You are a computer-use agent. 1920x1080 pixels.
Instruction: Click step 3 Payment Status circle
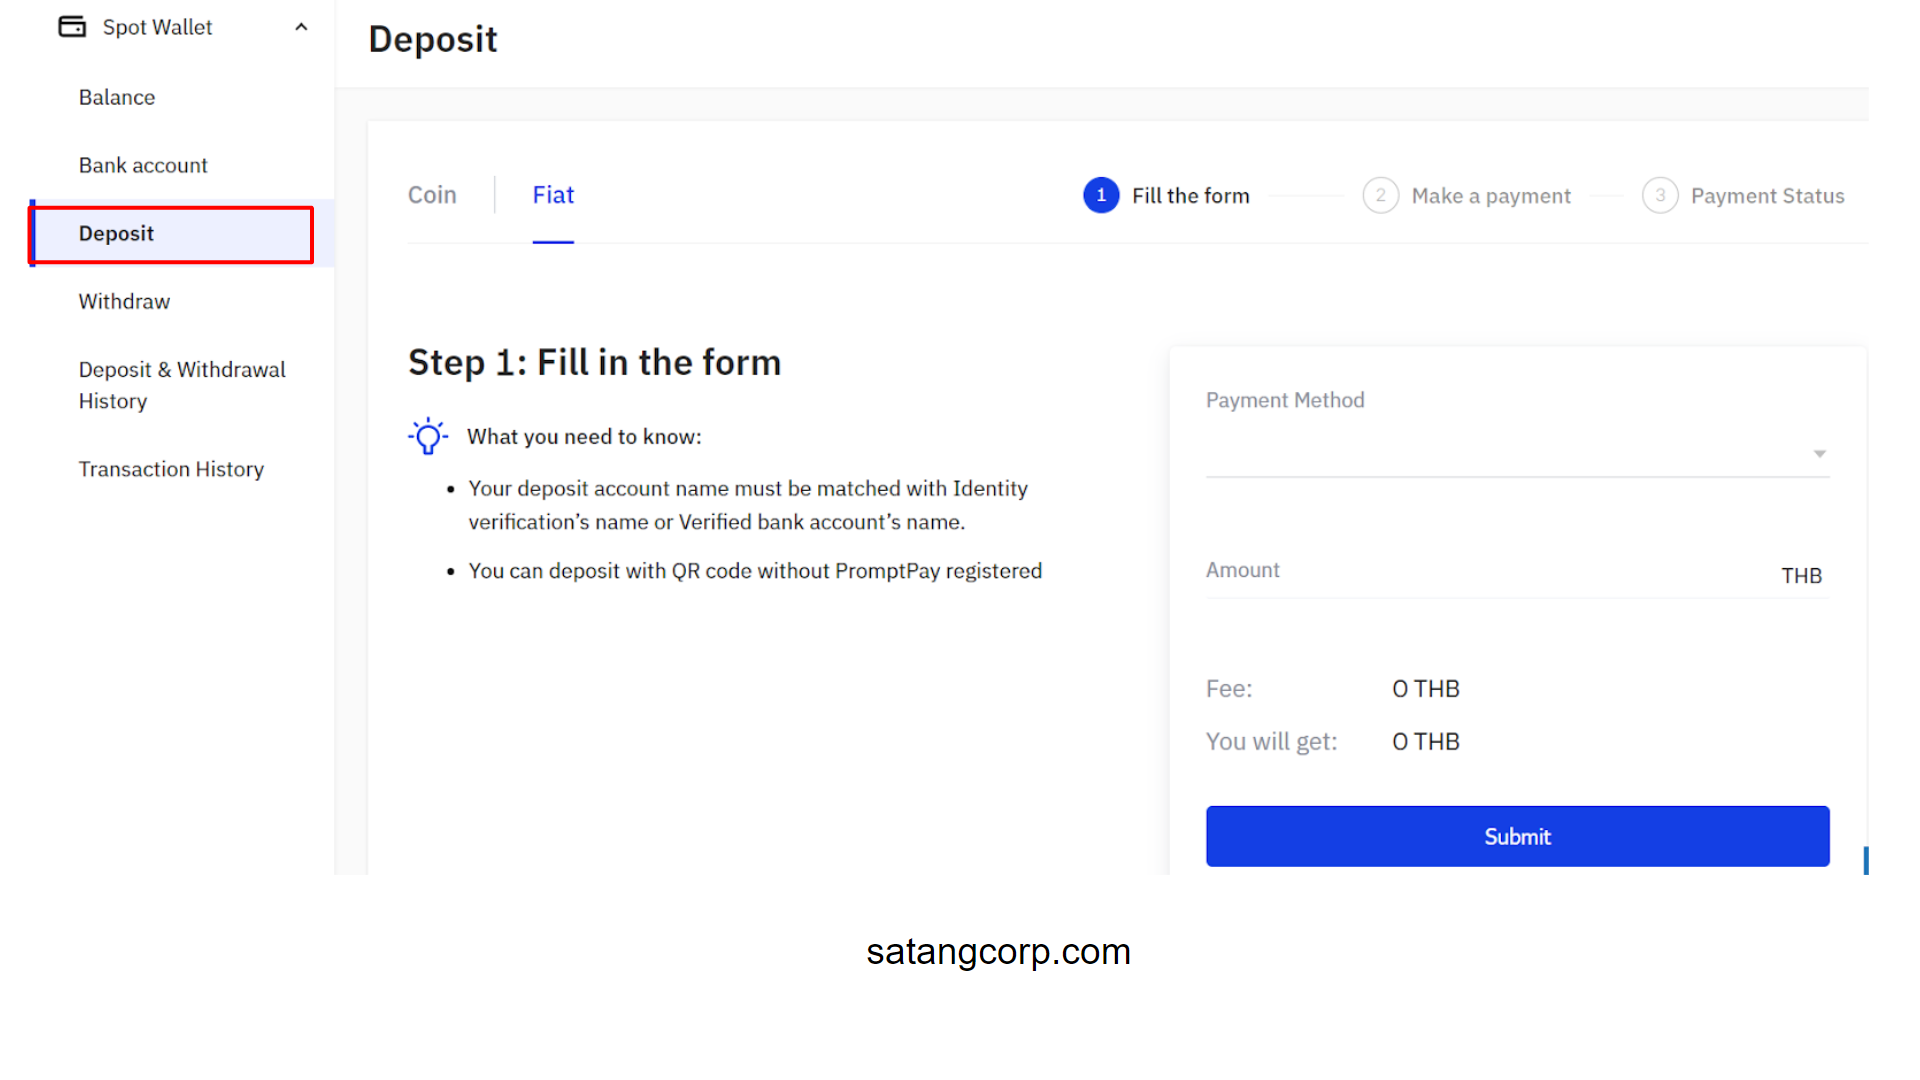click(1661, 195)
